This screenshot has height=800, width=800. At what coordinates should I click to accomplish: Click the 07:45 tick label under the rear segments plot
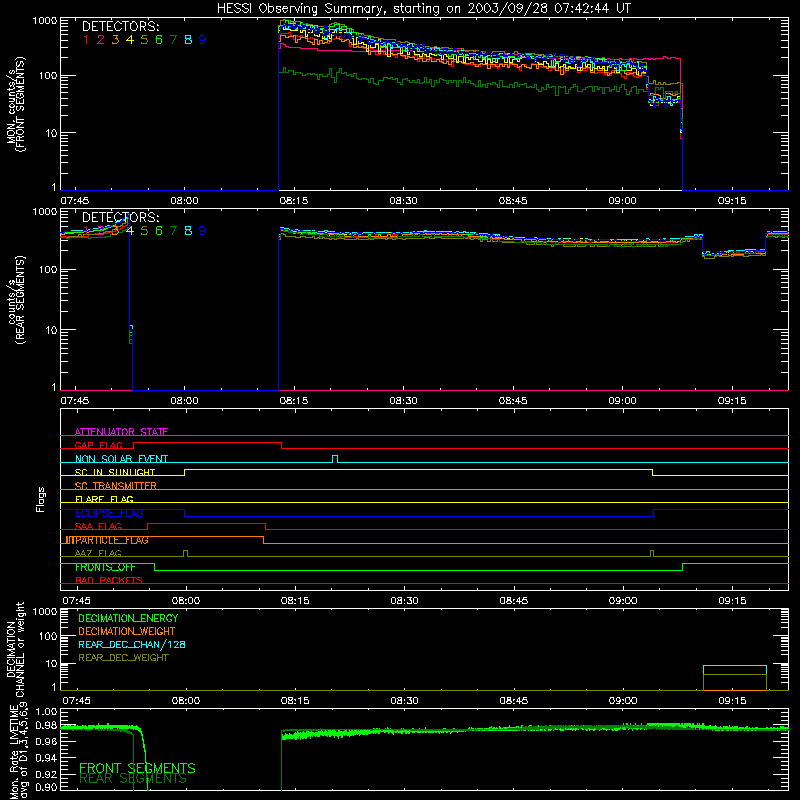point(75,401)
